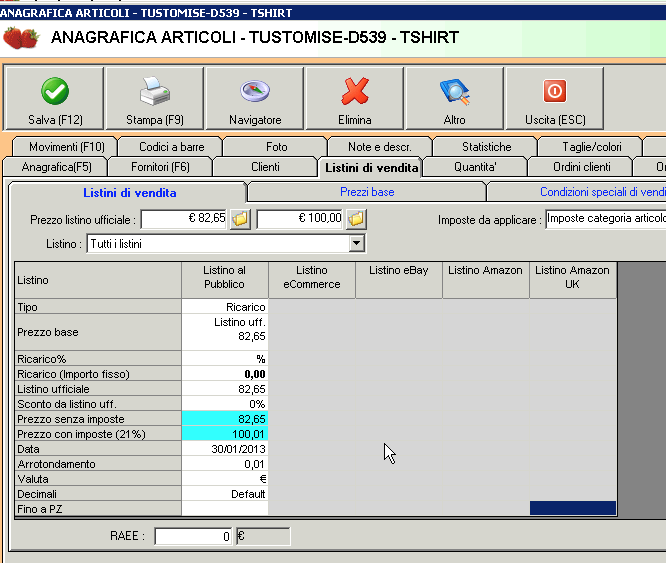The width and height of the screenshot is (666, 563).
Task: Click folder icon next to € 100,00 field
Action: click(x=356, y=218)
